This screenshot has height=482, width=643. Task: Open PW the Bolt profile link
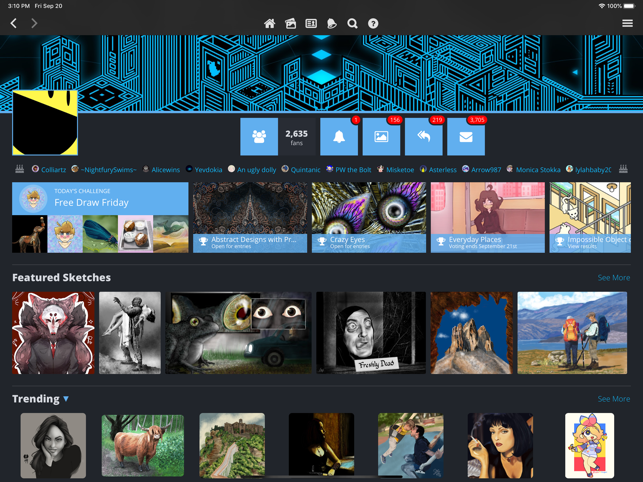(349, 169)
